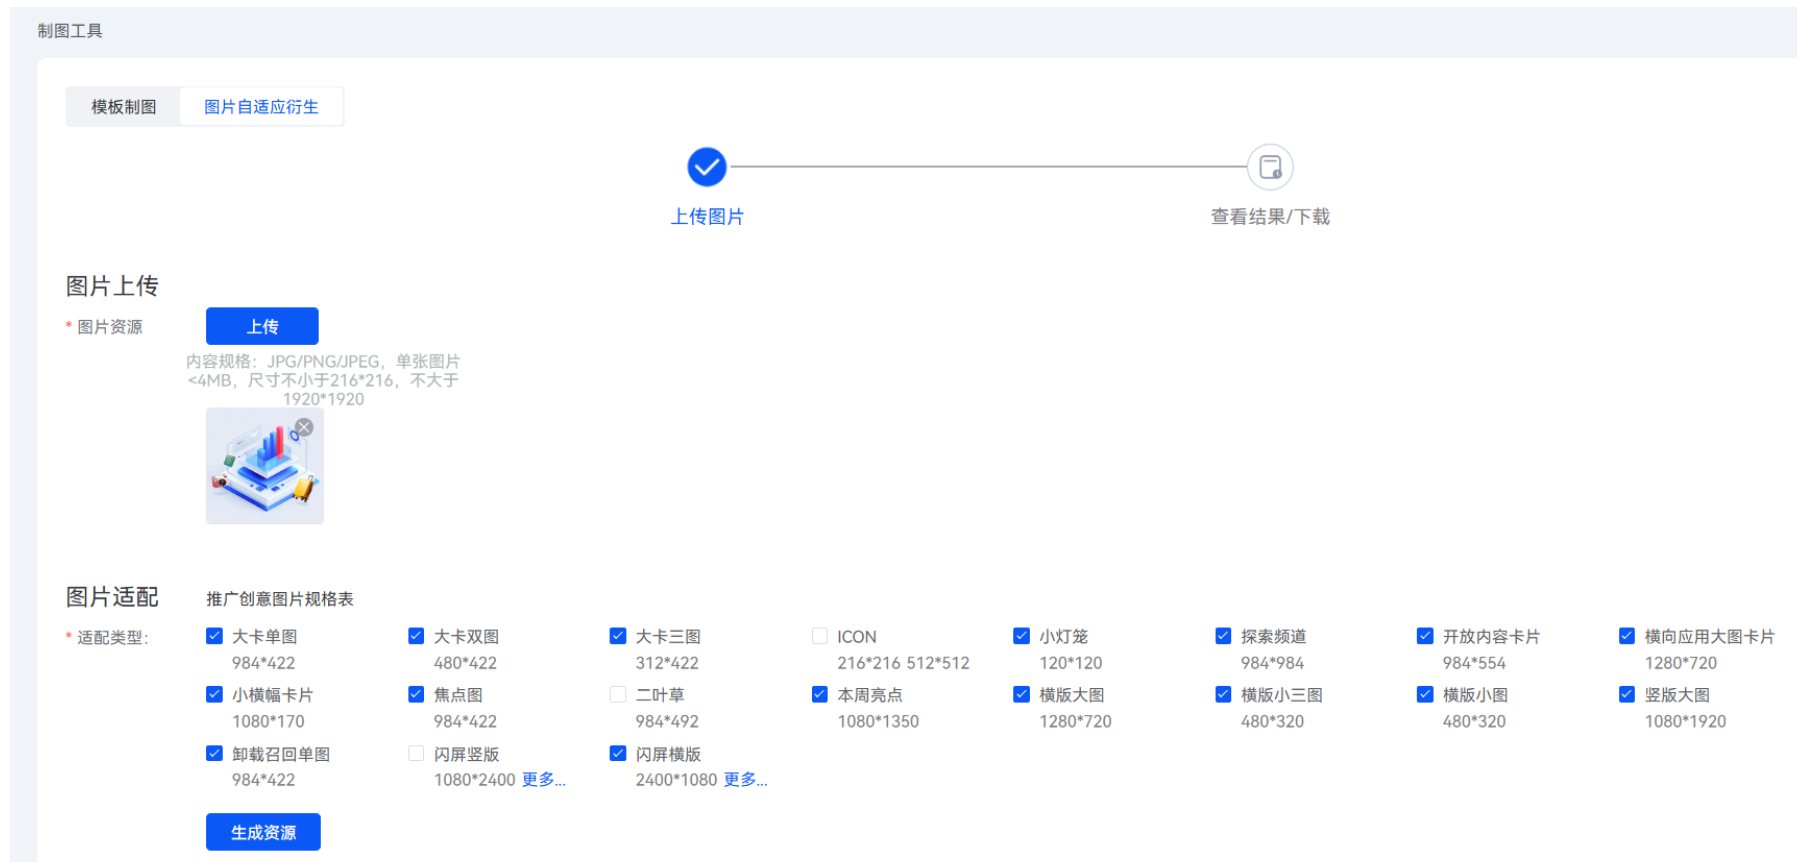The width and height of the screenshot is (1797, 862).
Task: Click the 120*120 size under 小灯笼
Action: pyautogui.click(x=1070, y=663)
